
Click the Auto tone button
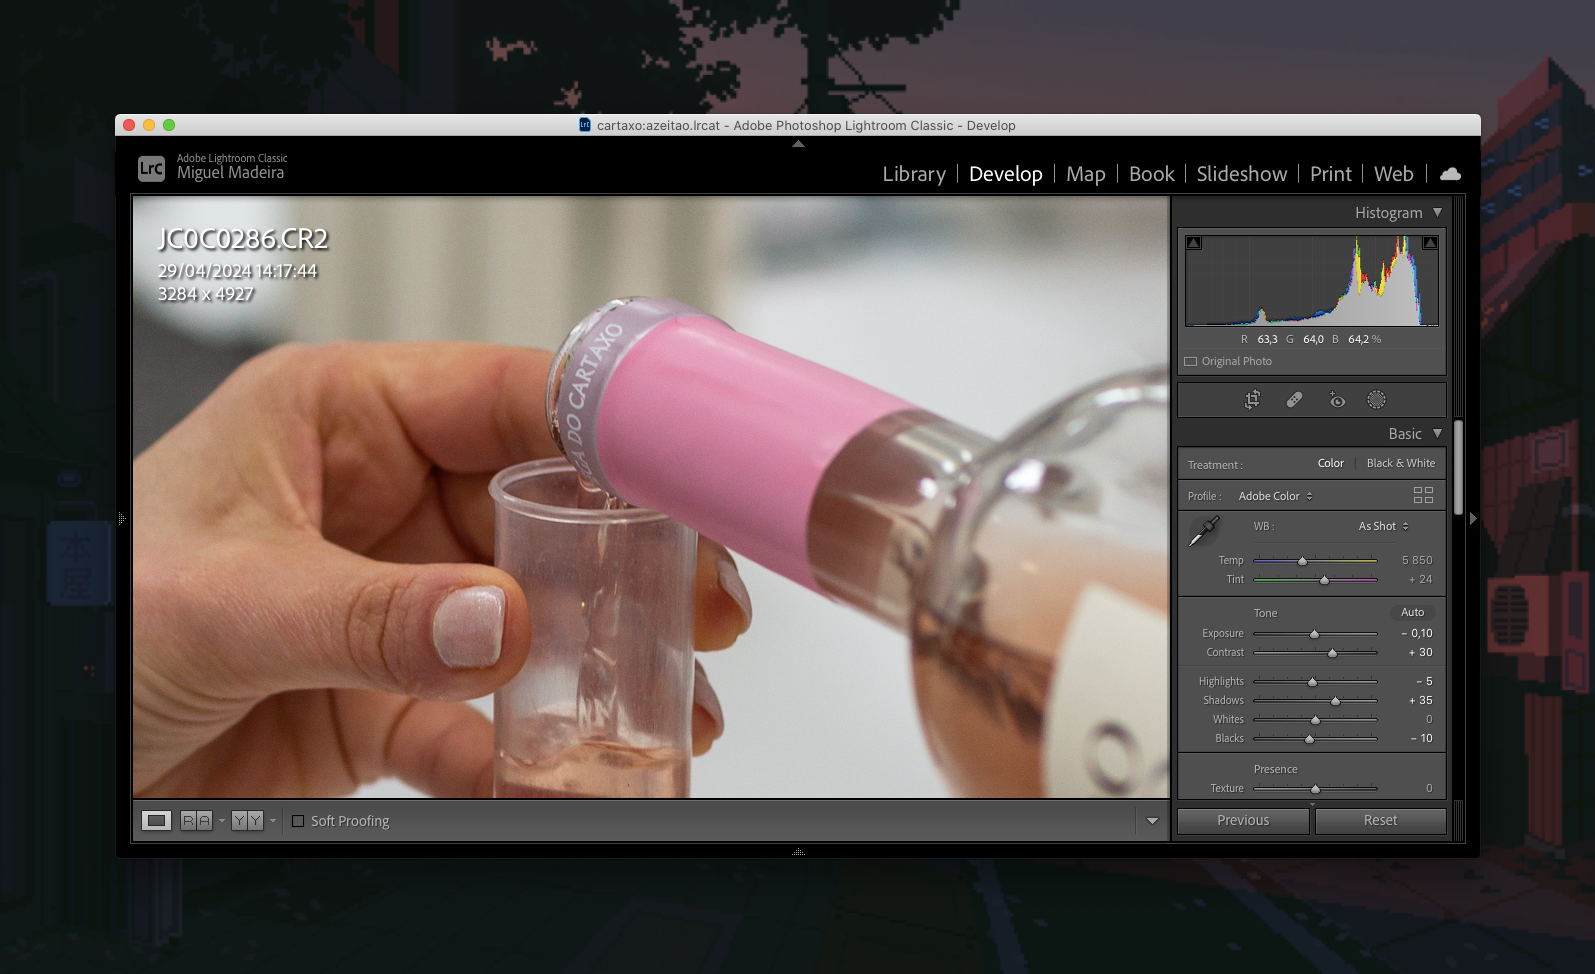pos(1413,612)
